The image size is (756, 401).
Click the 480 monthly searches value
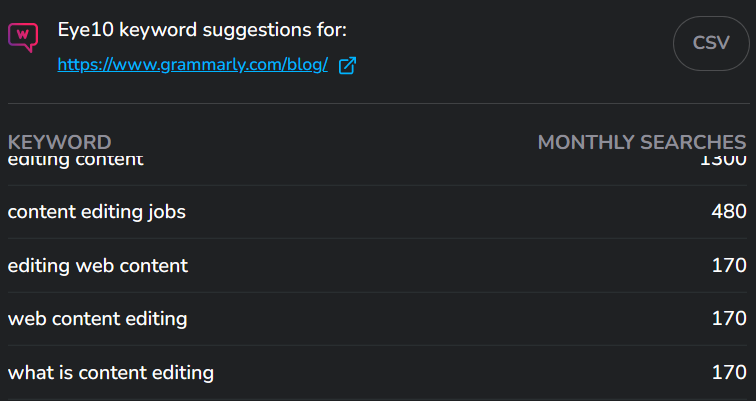tap(729, 212)
